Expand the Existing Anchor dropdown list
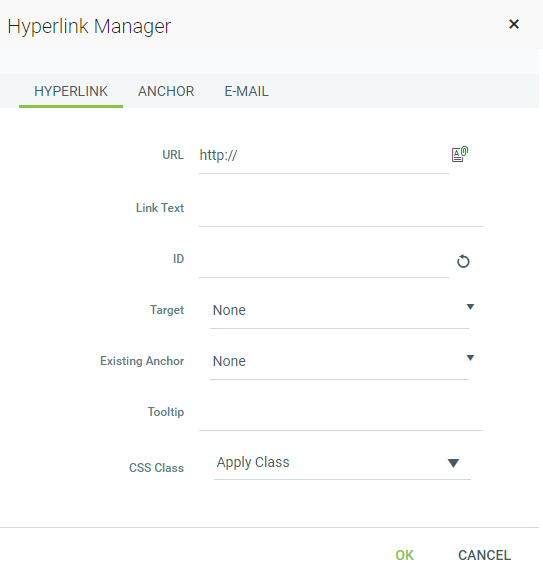The width and height of the screenshot is (543, 584). 339,361
